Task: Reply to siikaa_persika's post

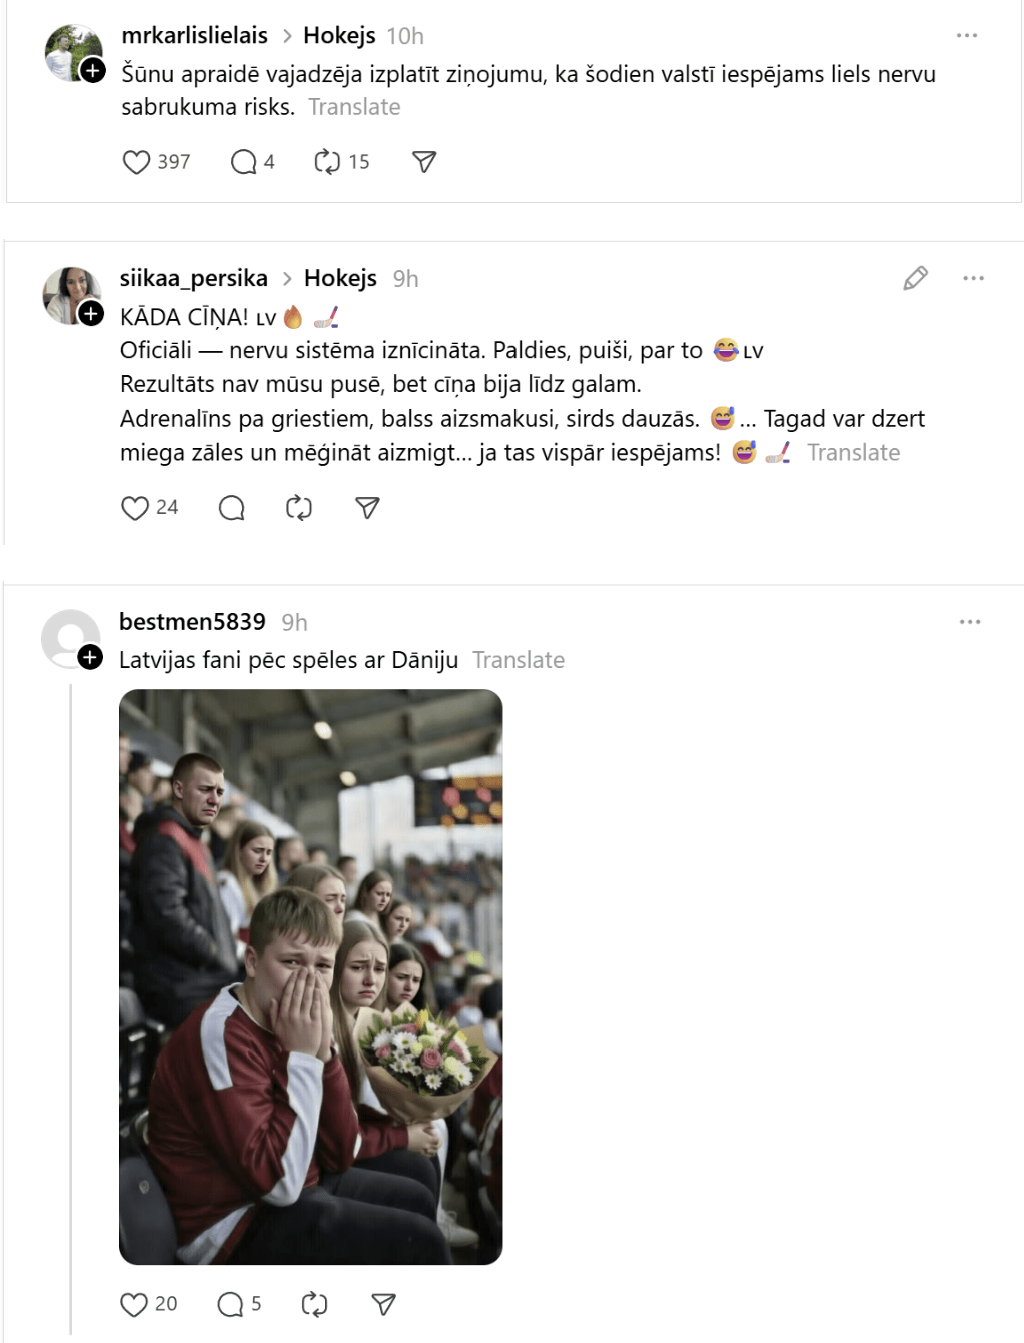Action: pos(232,508)
